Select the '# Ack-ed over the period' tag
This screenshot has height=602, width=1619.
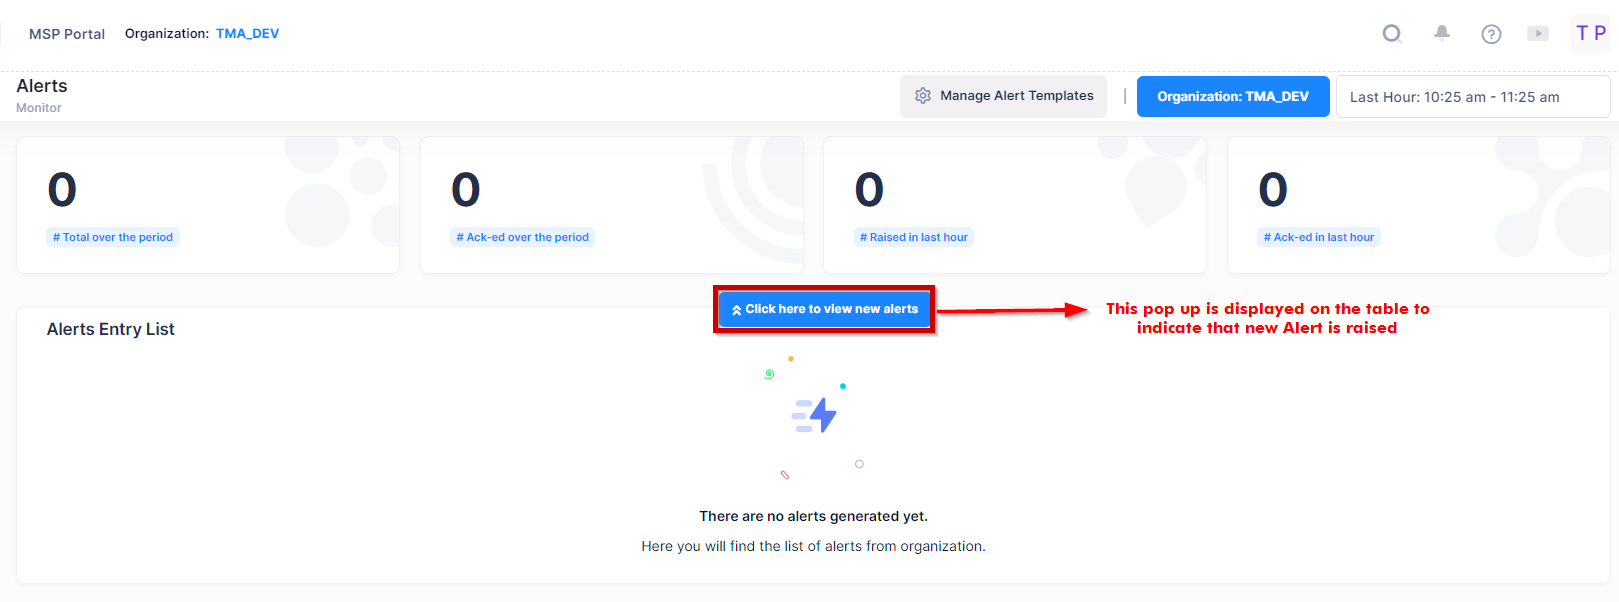(x=522, y=238)
